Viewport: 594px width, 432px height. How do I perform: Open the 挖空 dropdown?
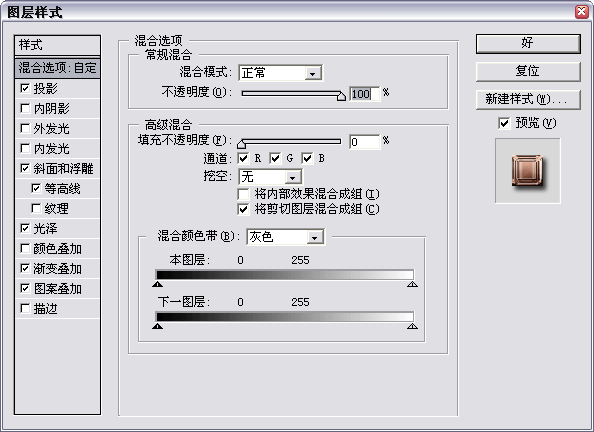click(270, 177)
